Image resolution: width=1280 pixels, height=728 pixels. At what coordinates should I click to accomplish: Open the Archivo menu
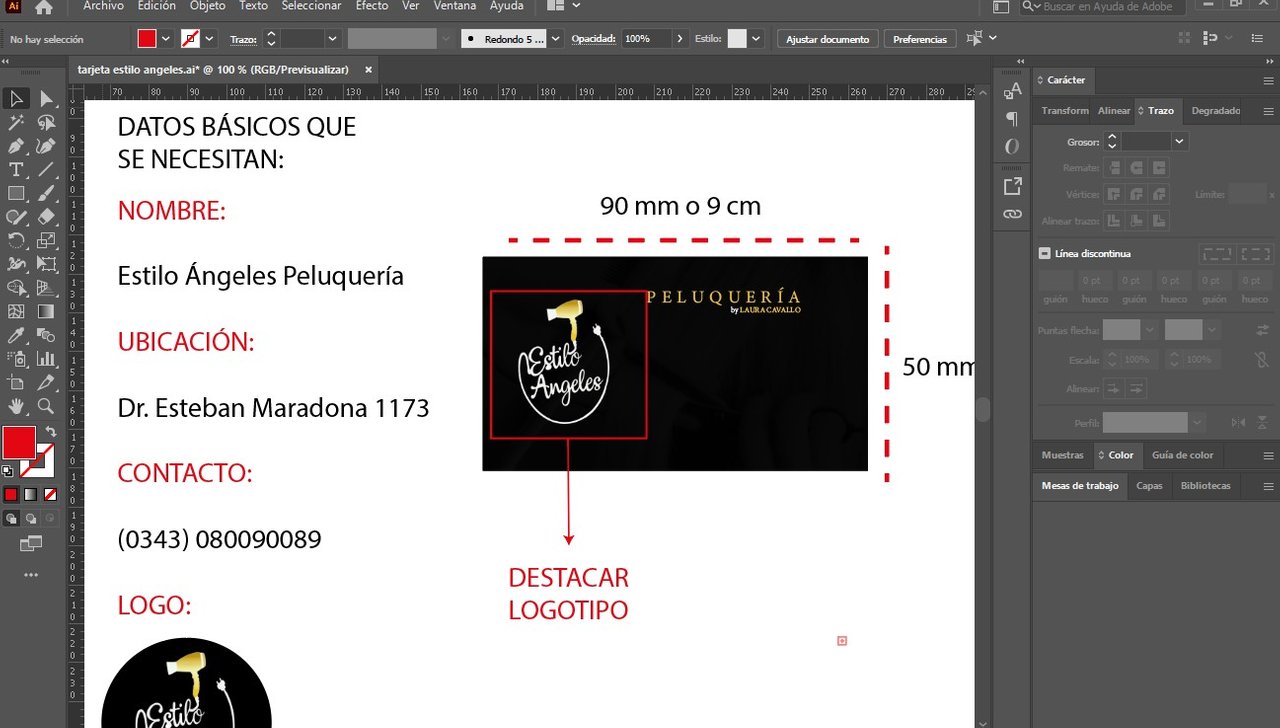coord(103,6)
